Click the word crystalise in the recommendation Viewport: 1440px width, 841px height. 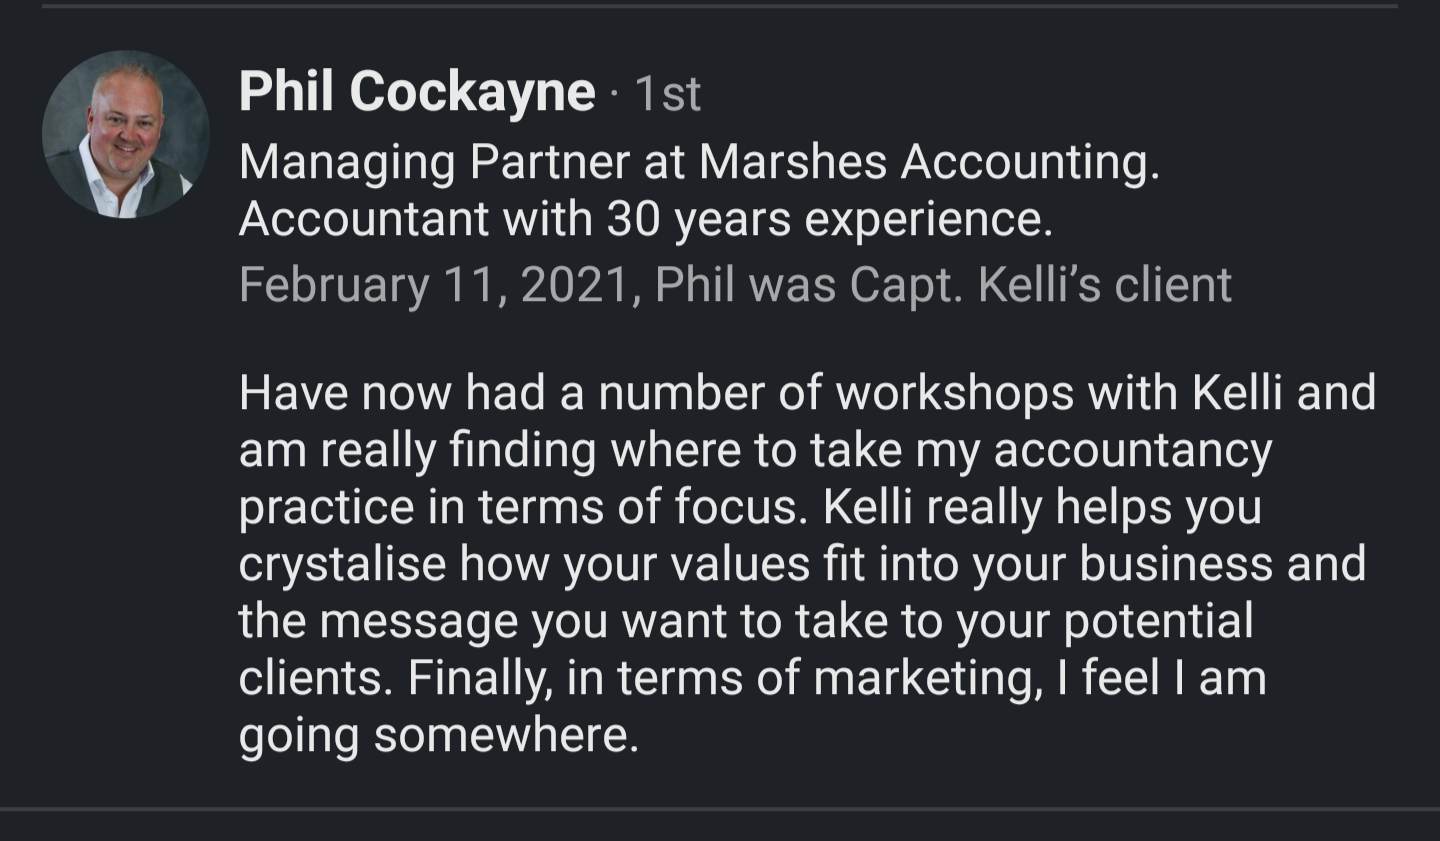tap(342, 565)
